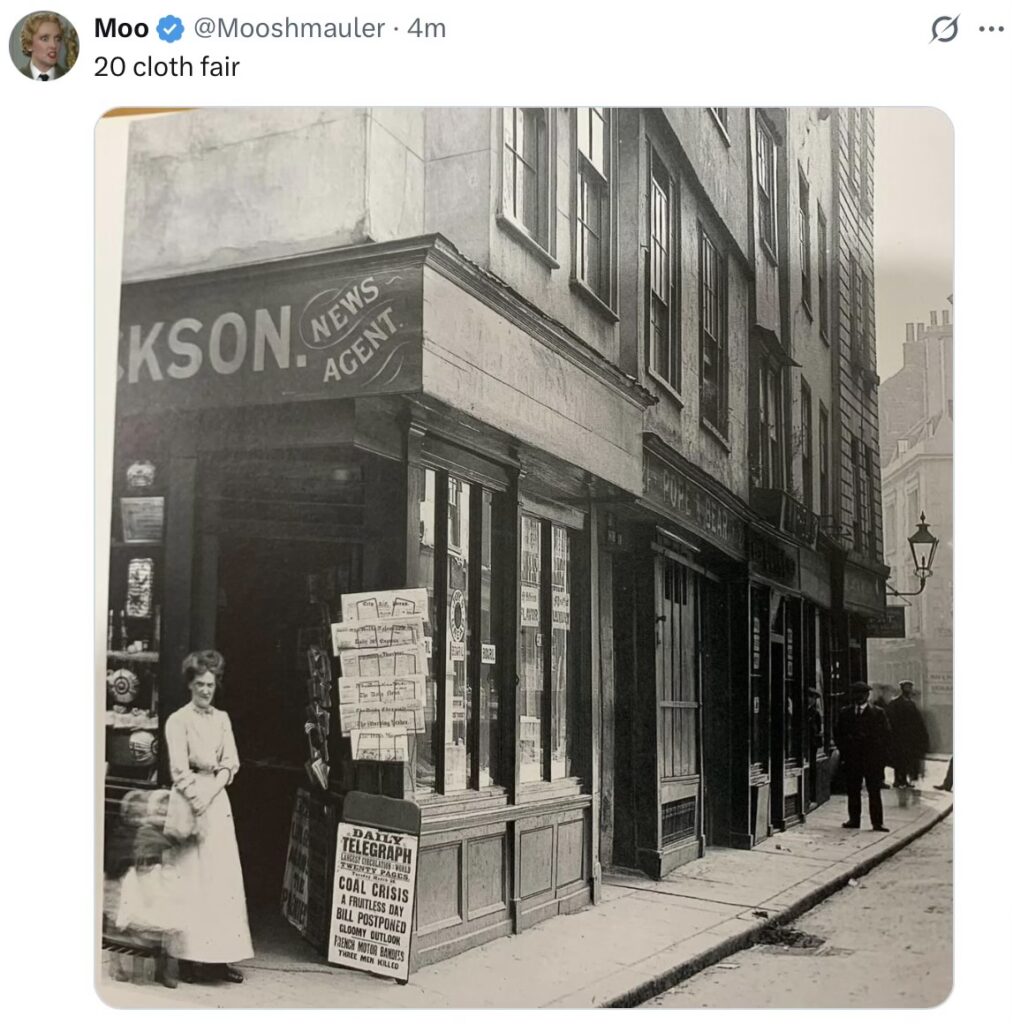Visit the @Mooshmauler handle link
Viewport: 1013px width, 1024px height.
coord(289,29)
